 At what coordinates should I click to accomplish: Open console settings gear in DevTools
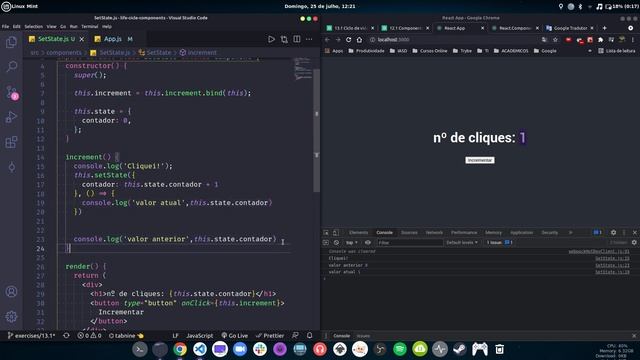coord(634,242)
